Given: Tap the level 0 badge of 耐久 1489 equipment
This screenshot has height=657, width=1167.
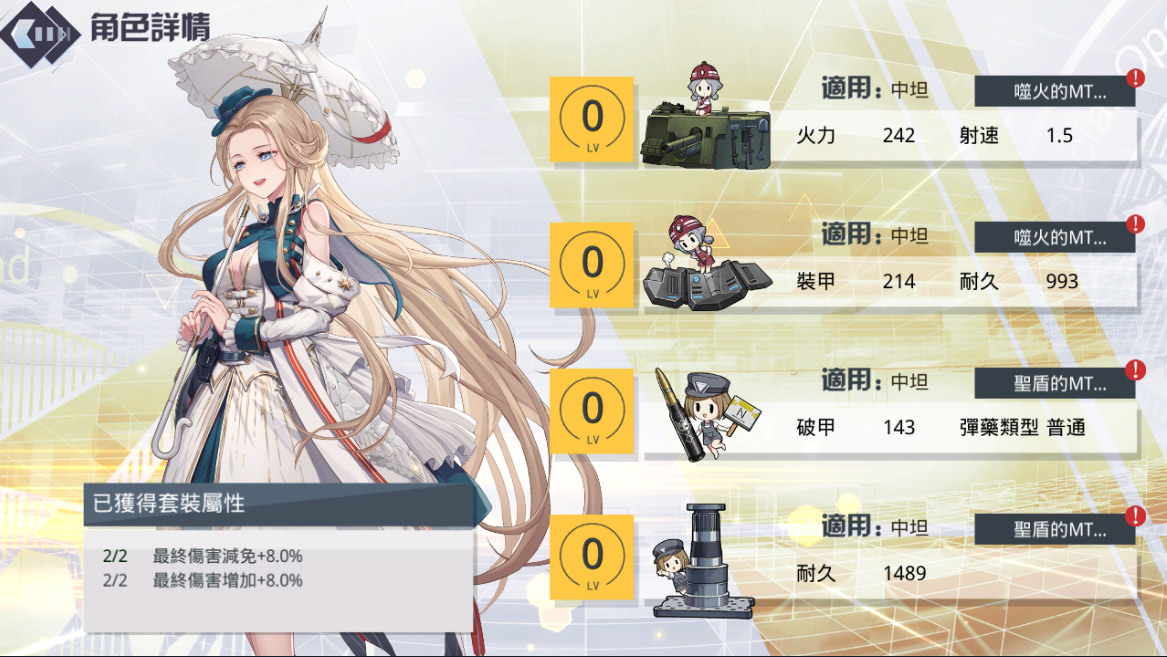Looking at the screenshot, I should (592, 557).
